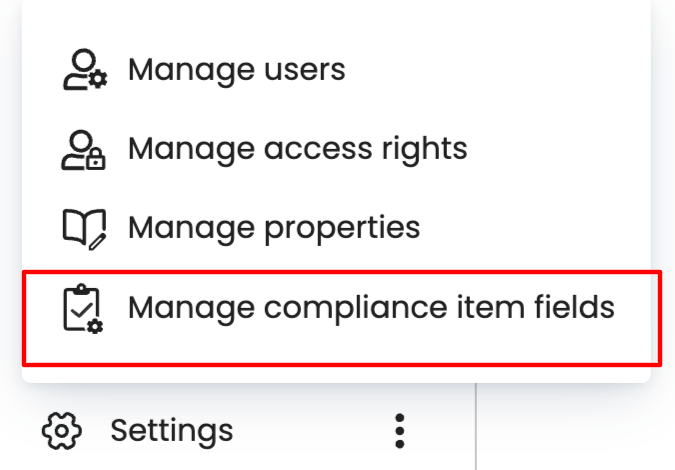Click the gear badge on the users icon
The width and height of the screenshot is (675, 470).
tap(97, 81)
